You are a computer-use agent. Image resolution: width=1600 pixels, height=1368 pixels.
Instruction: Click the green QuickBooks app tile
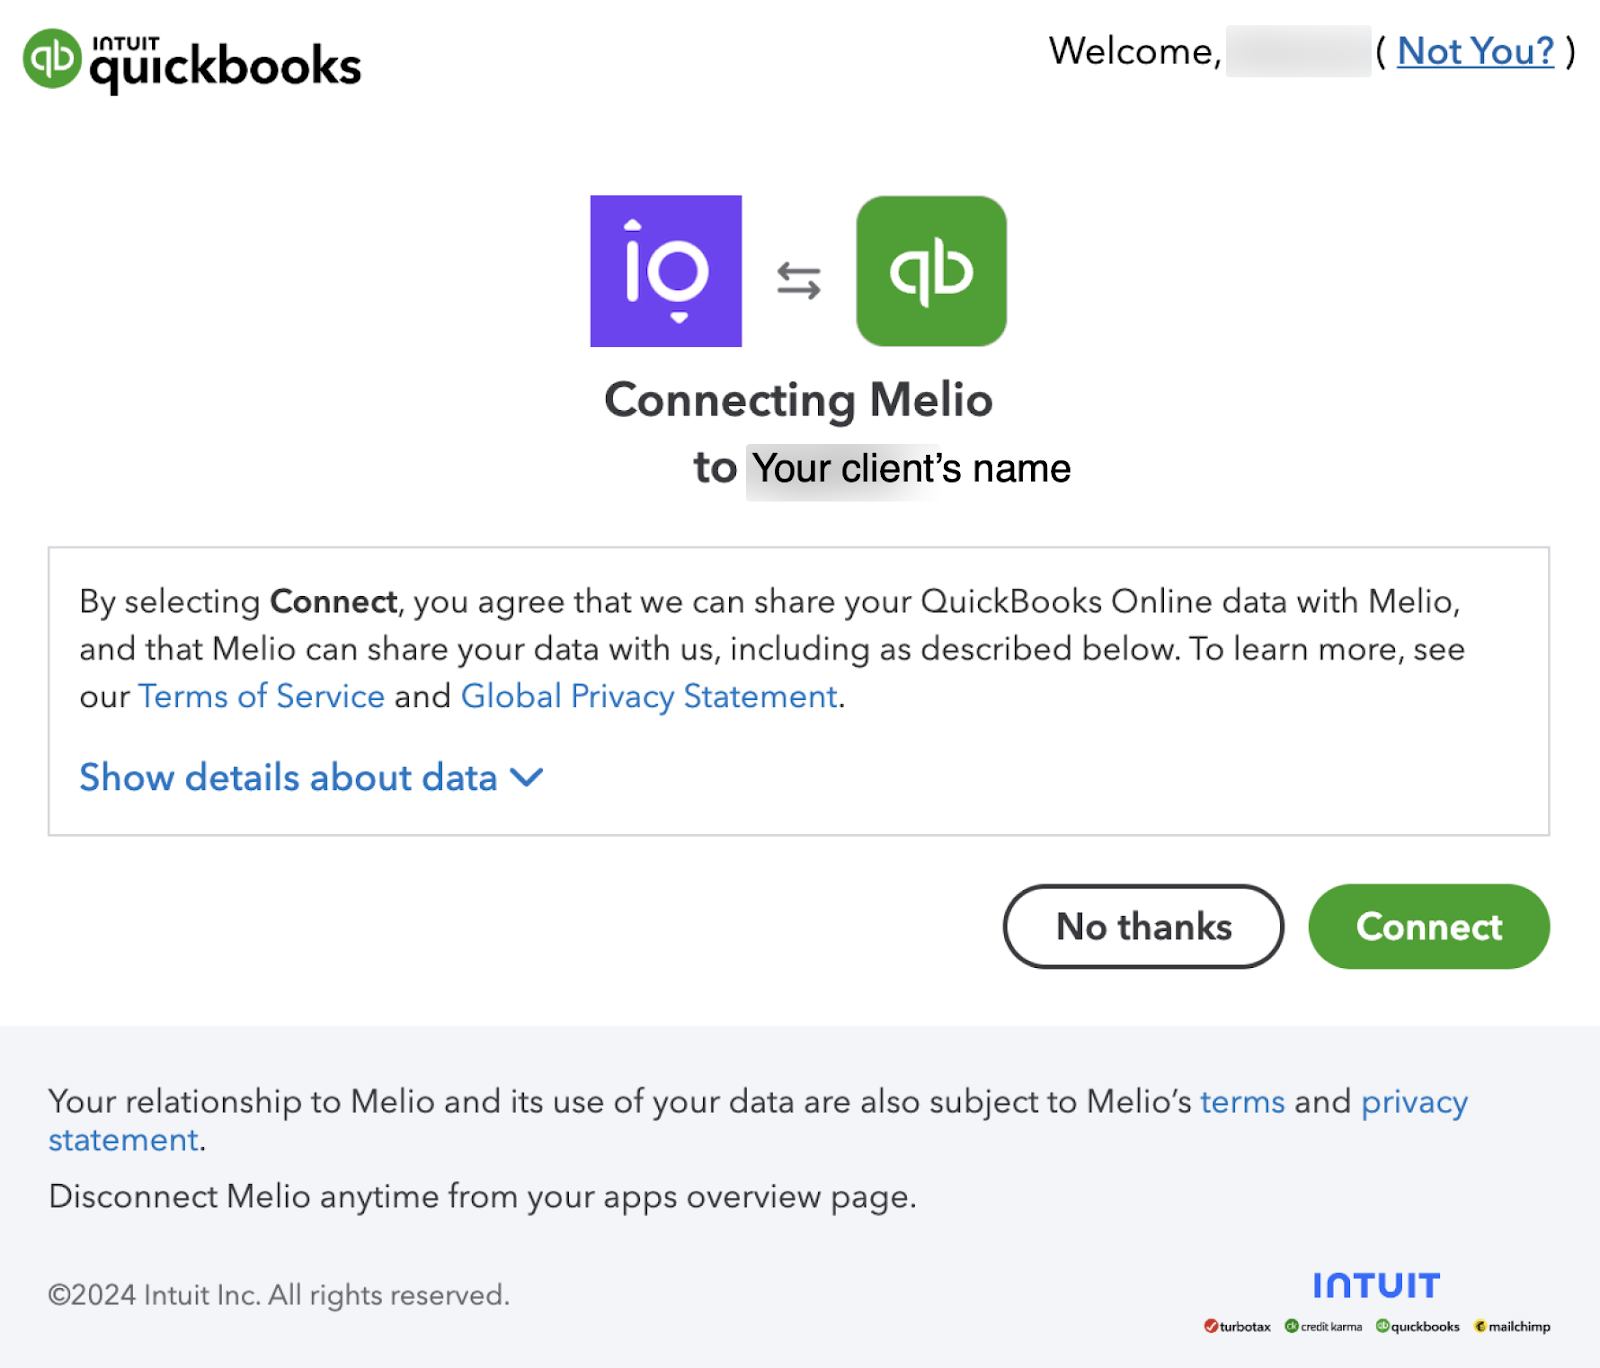pos(931,271)
